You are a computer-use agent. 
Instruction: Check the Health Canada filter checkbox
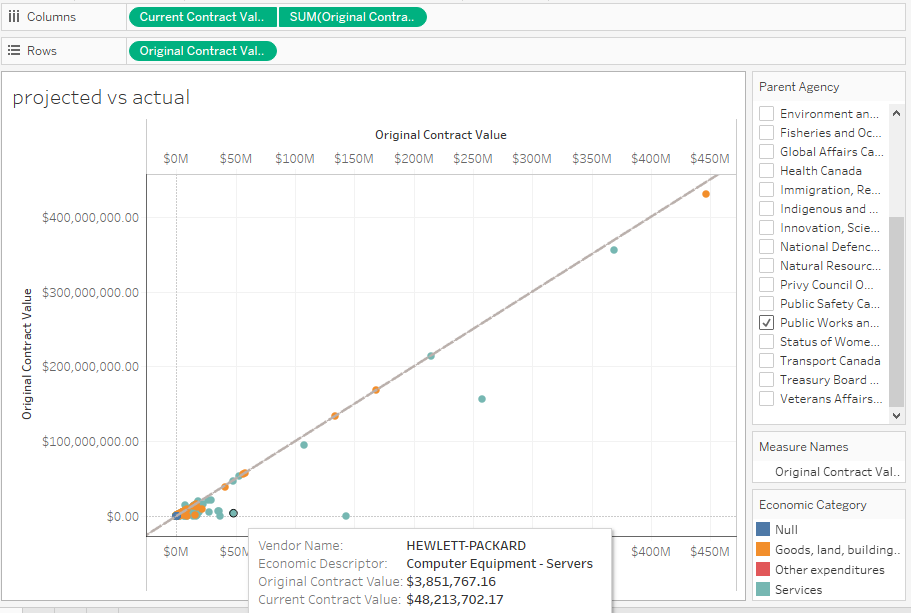click(766, 170)
